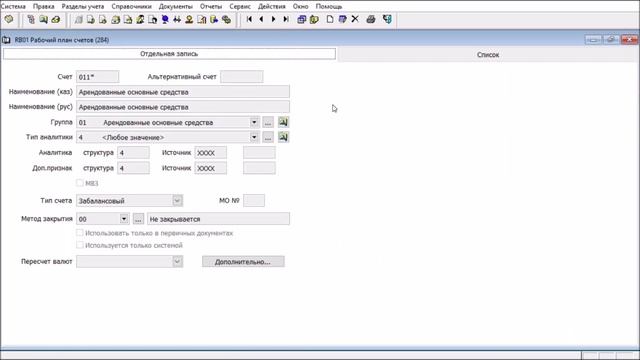Open the Сервис menu

[240, 6]
